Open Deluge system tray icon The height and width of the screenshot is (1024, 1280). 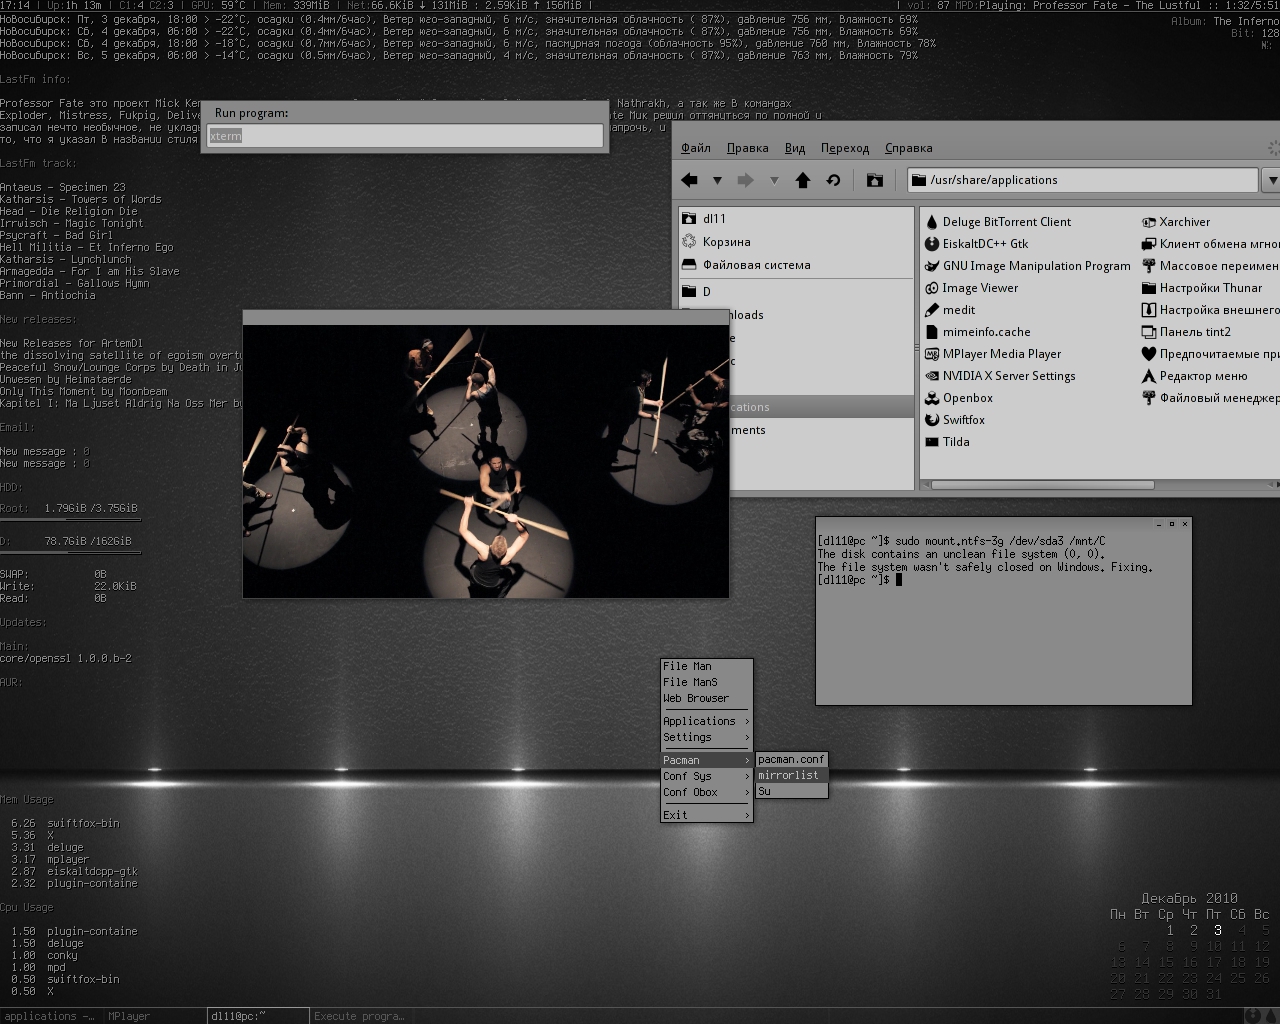pyautogui.click(x=1270, y=1015)
